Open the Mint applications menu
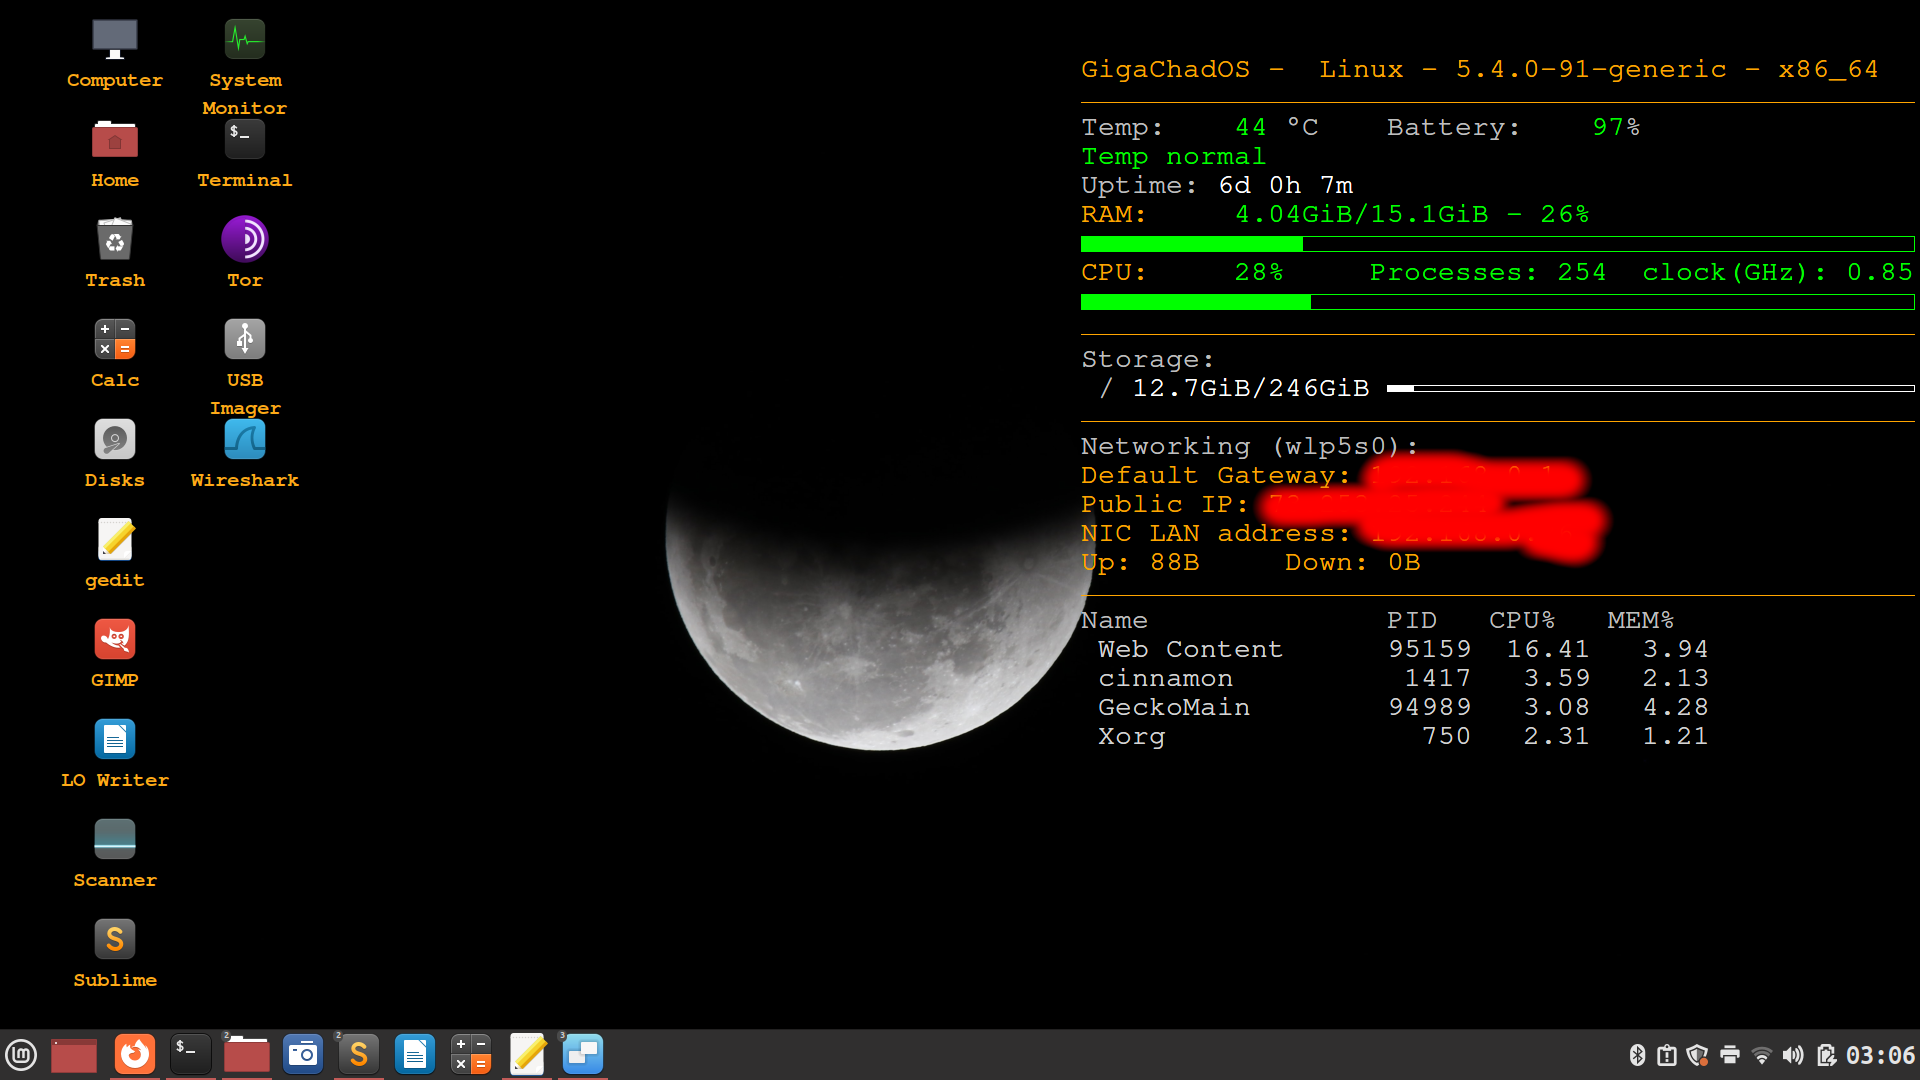Image resolution: width=1920 pixels, height=1080 pixels. tap(21, 1054)
